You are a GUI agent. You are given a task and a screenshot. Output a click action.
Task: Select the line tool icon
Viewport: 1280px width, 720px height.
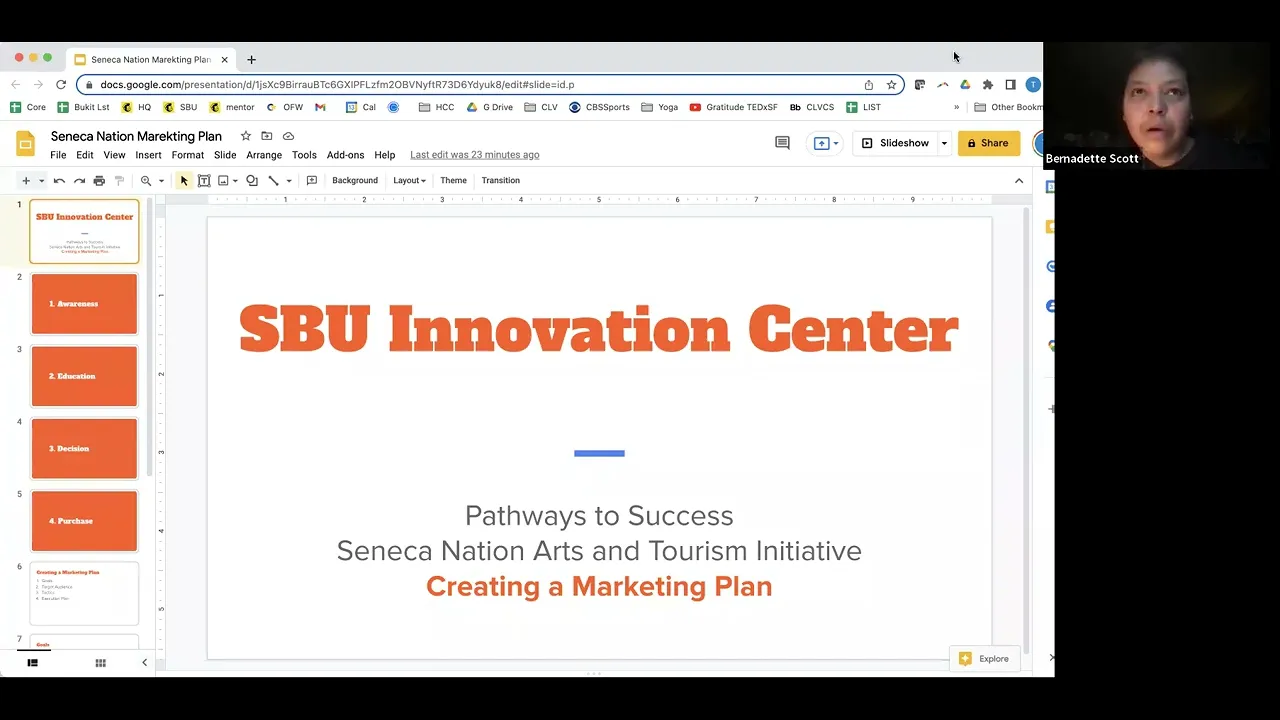[273, 181]
